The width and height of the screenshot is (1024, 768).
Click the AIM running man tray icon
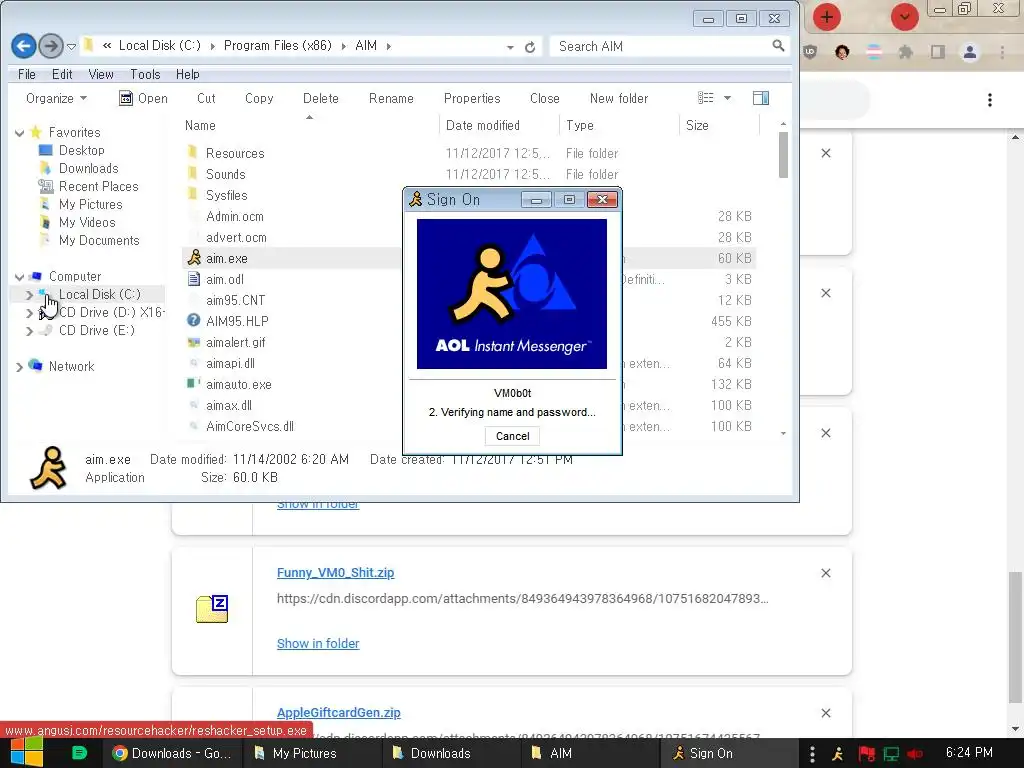[x=838, y=754]
